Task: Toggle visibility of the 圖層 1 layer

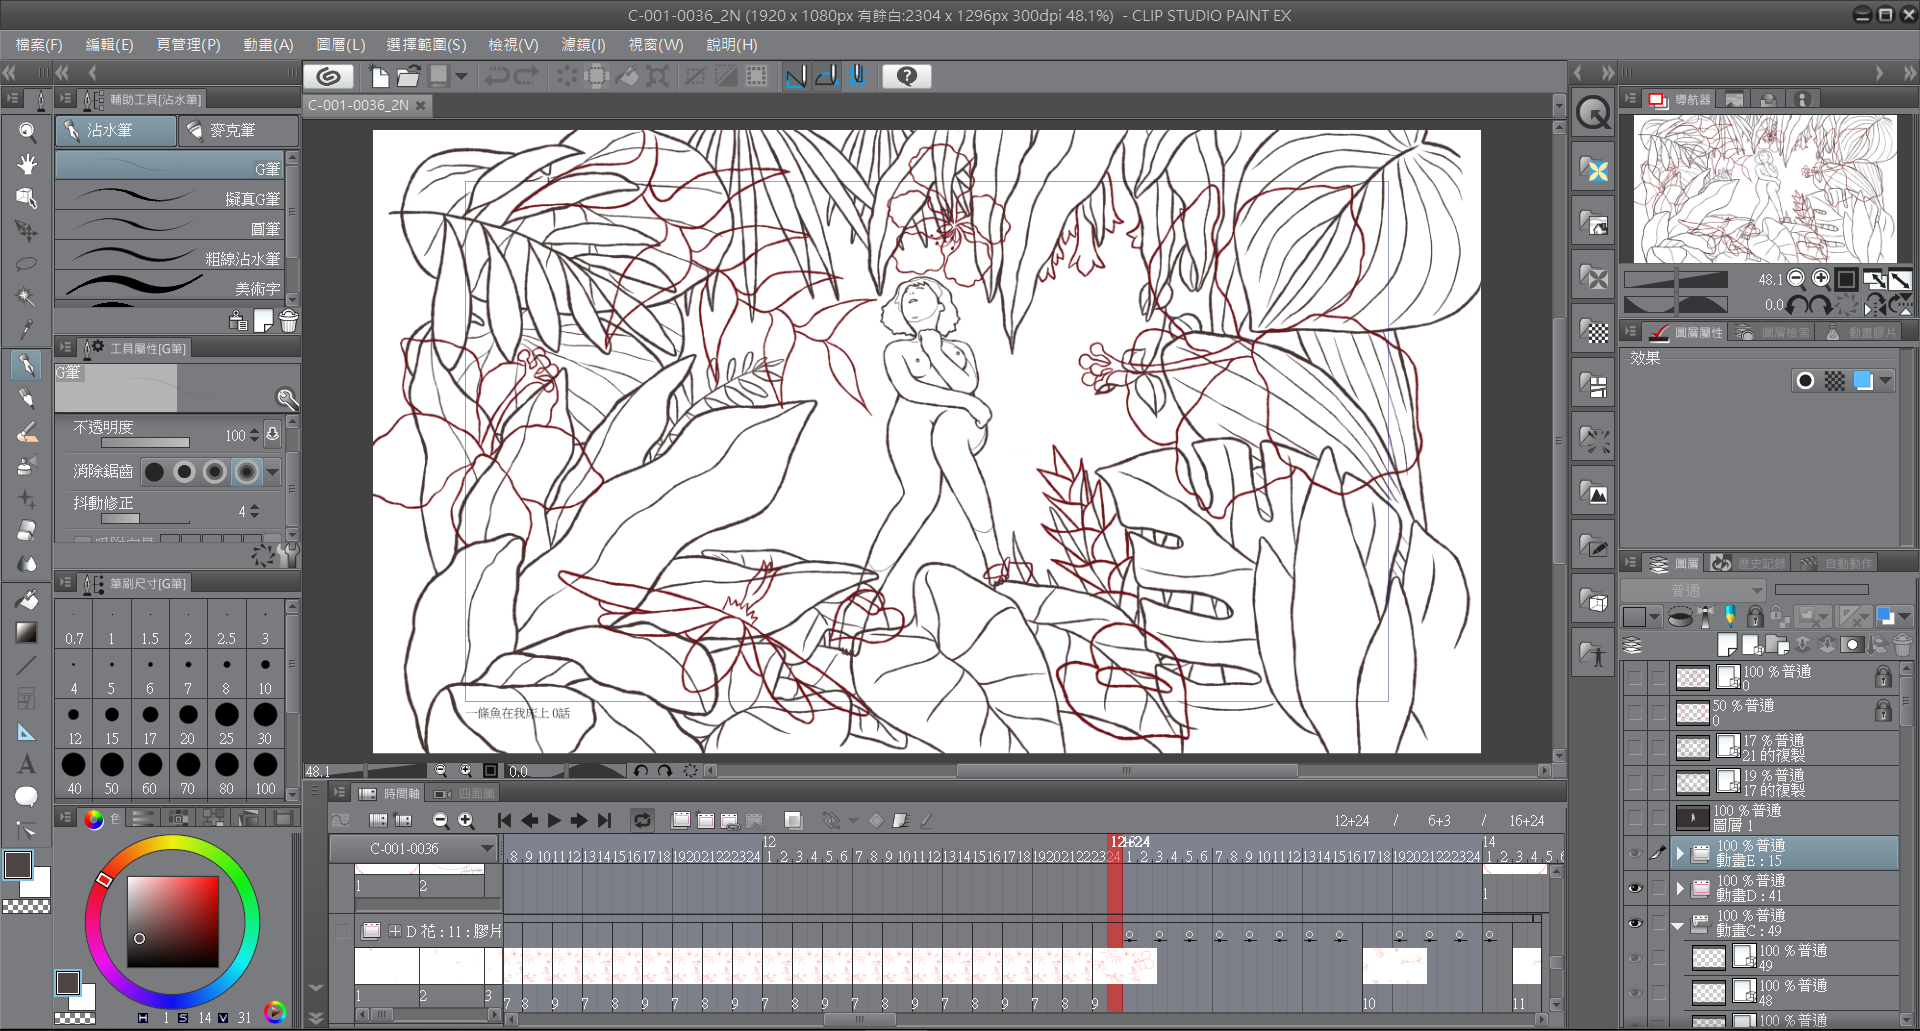Action: coord(1635,818)
